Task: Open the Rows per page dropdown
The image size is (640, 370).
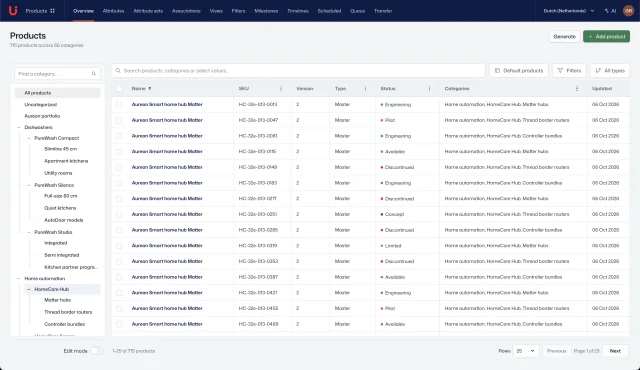Action: click(x=526, y=351)
